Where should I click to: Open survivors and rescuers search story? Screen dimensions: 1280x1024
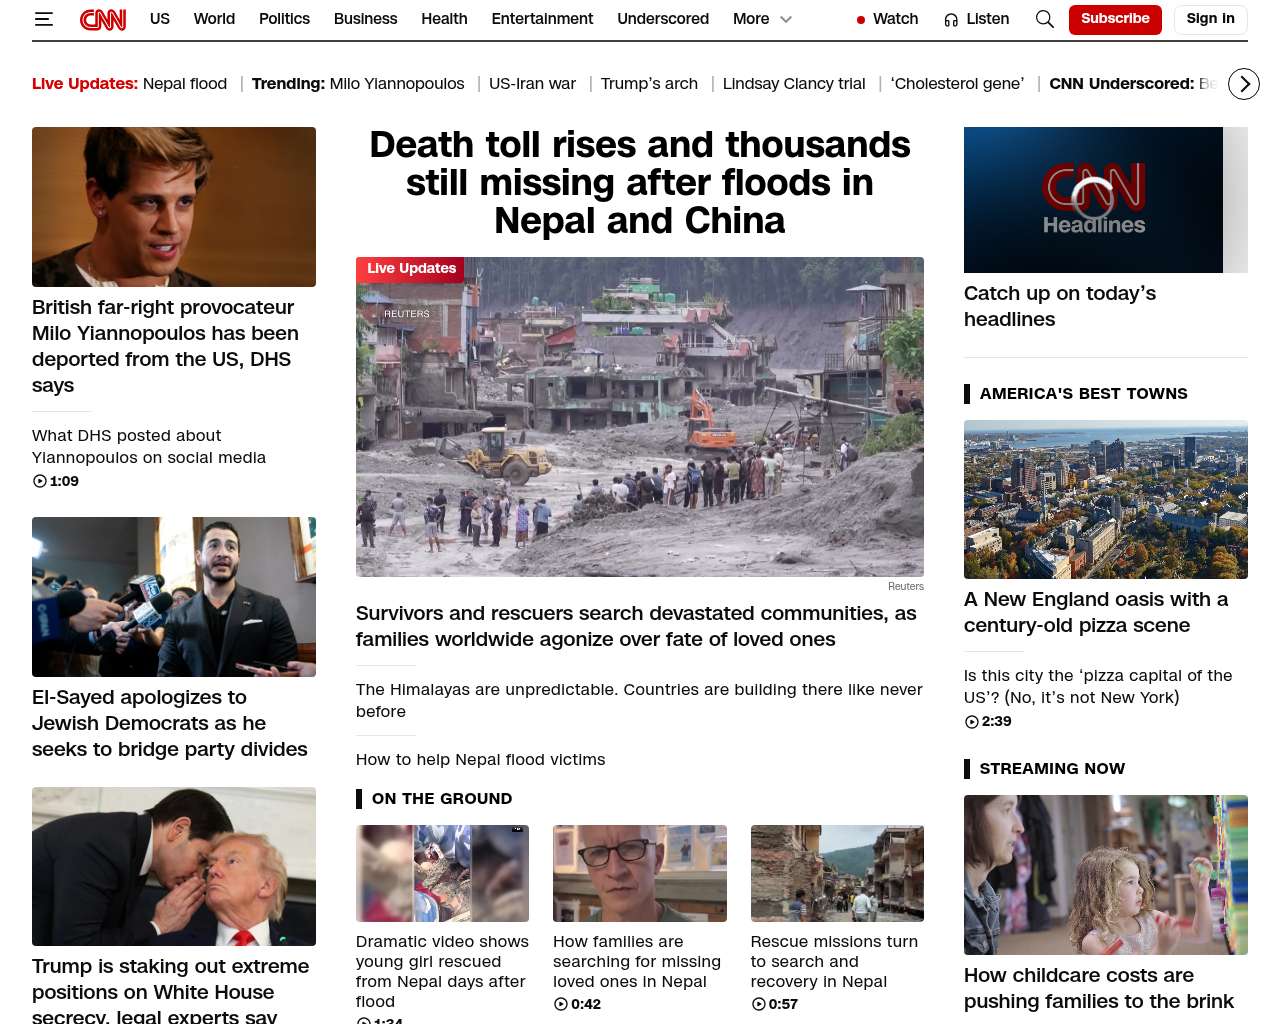pyautogui.click(x=636, y=626)
